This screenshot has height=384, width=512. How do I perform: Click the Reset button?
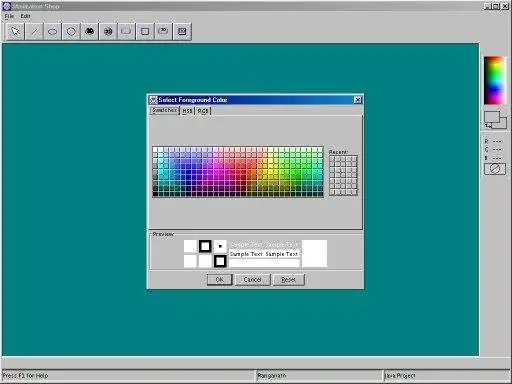coord(289,280)
